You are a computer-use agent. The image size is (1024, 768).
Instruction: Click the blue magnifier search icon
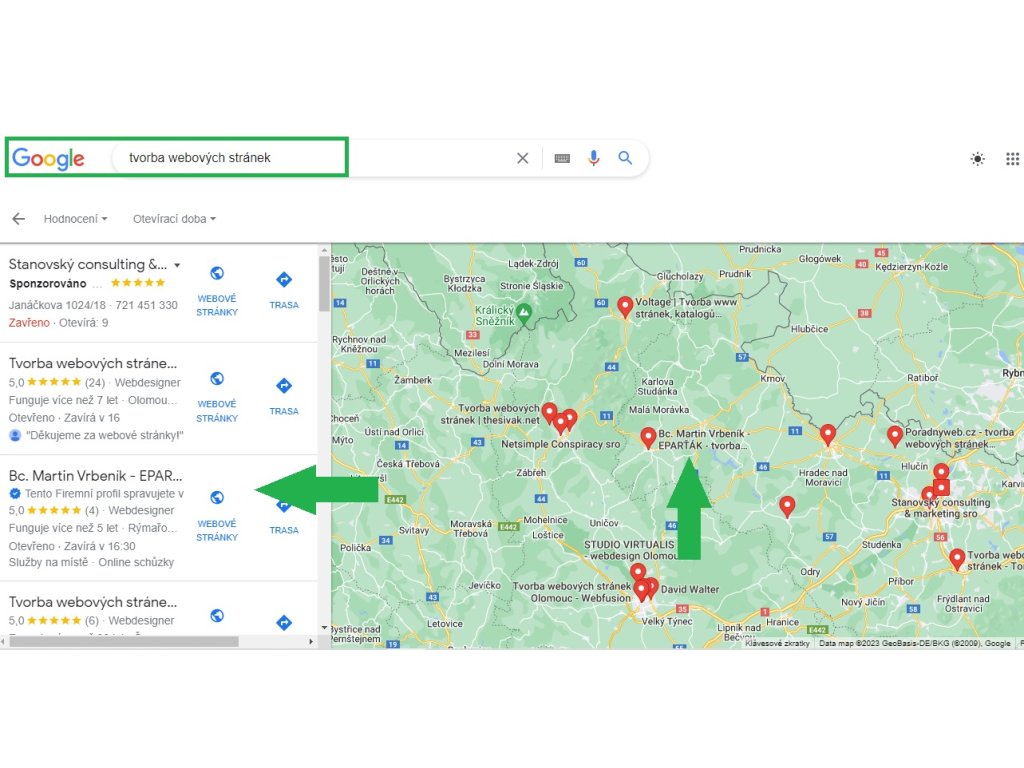pyautogui.click(x=625, y=158)
